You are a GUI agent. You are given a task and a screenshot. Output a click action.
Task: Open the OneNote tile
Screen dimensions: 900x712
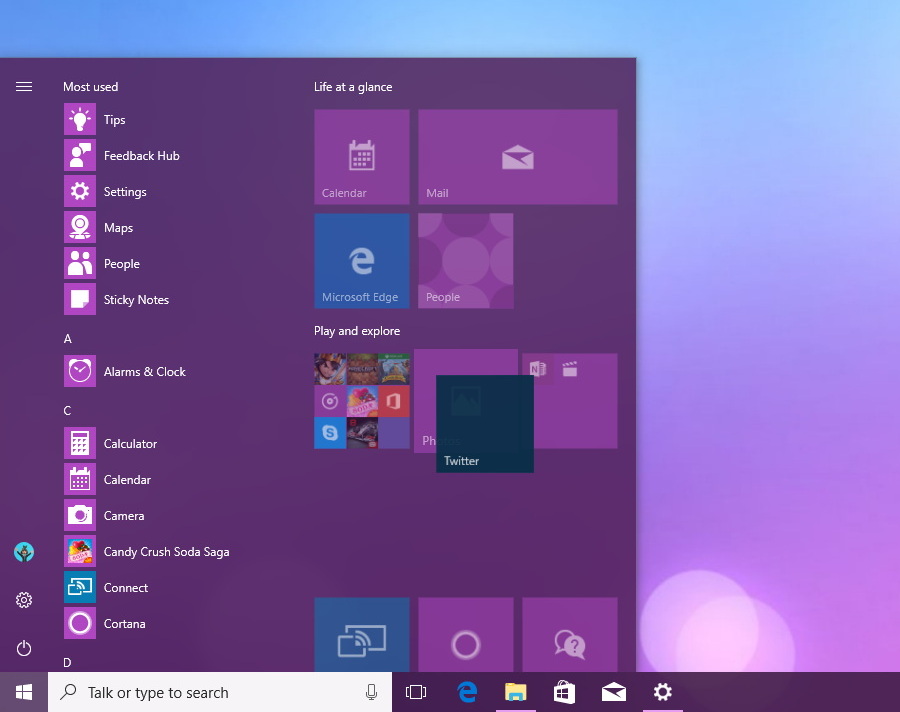pos(538,368)
